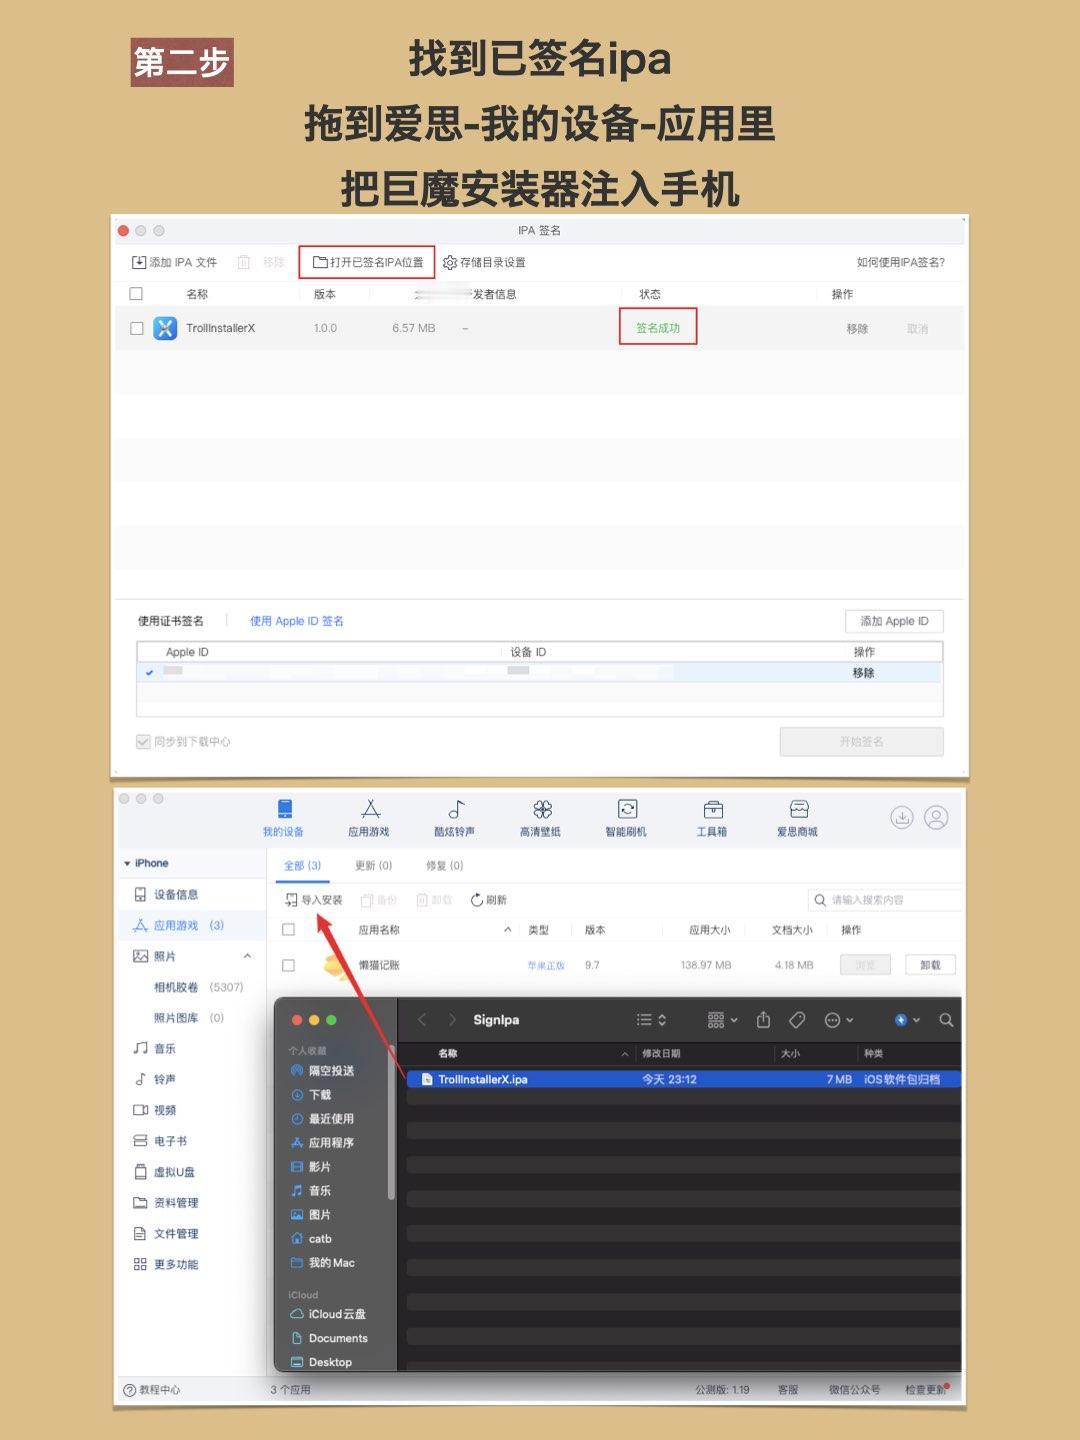Click the i4 search input field
The image size is (1080, 1440).
point(886,900)
